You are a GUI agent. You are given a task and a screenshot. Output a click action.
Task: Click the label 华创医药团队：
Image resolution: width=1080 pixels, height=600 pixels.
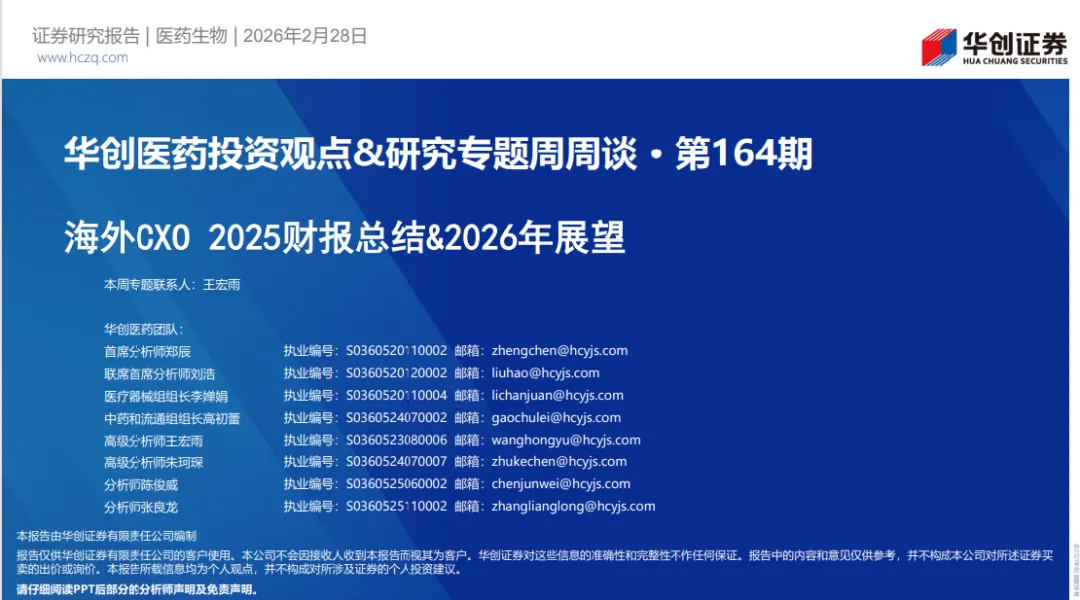click(144, 329)
